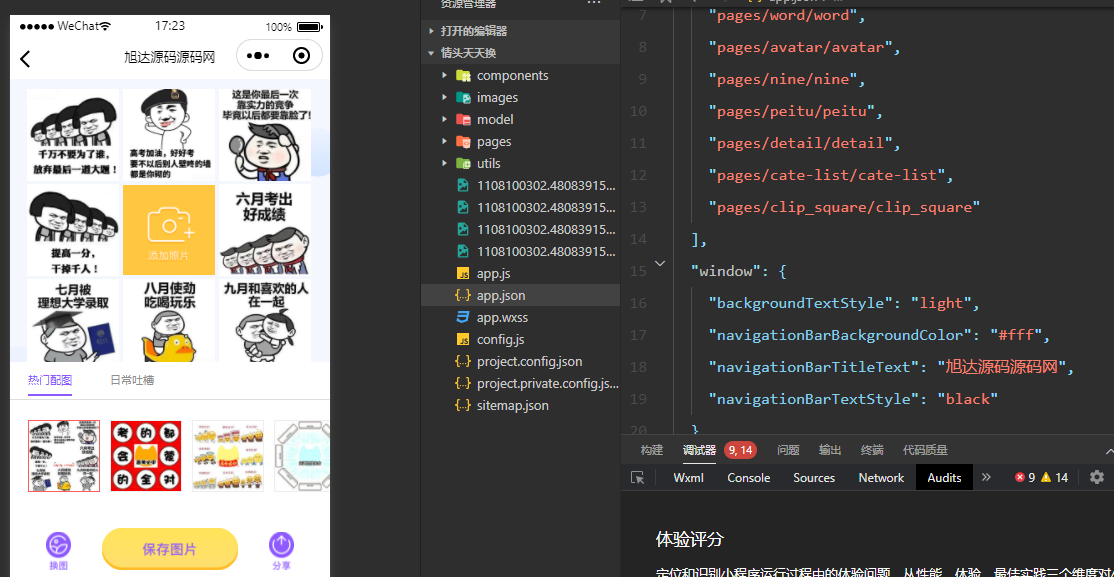Click line number 12 in the gutter
The width and height of the screenshot is (1114, 577).
tap(638, 175)
